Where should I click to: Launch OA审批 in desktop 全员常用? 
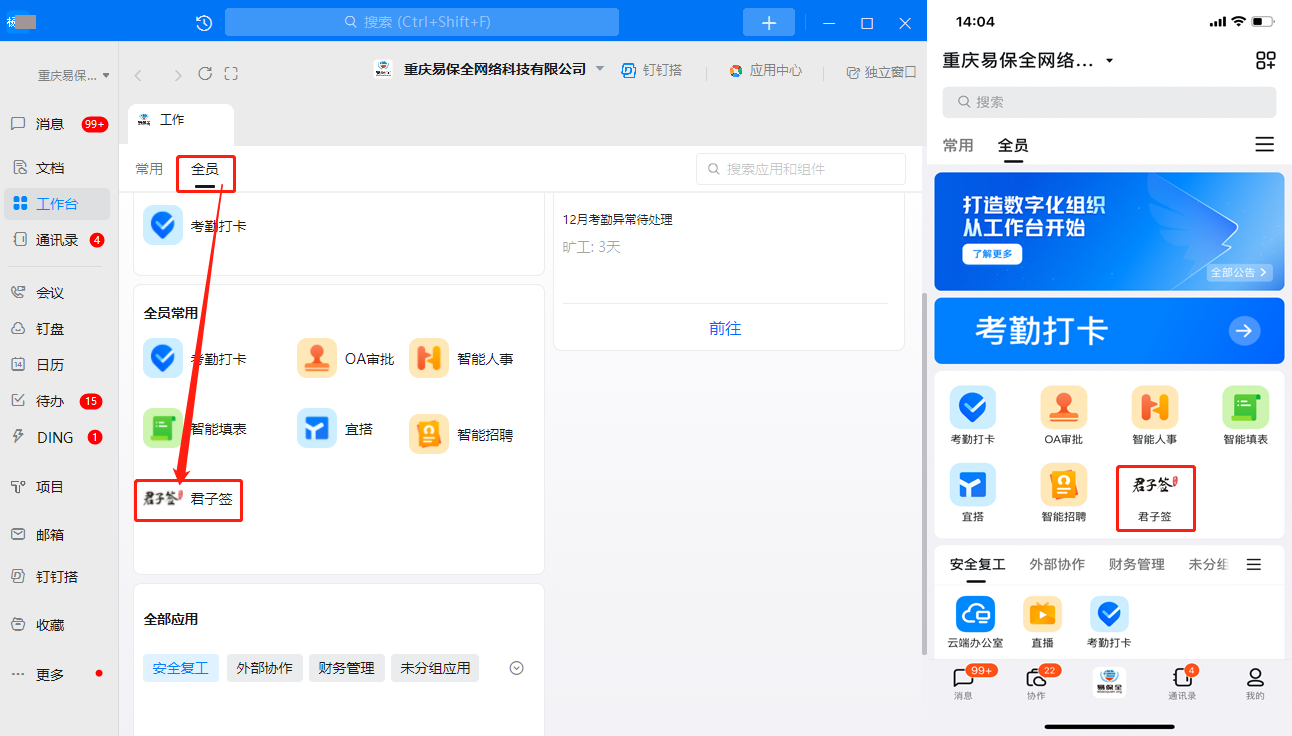click(346, 359)
